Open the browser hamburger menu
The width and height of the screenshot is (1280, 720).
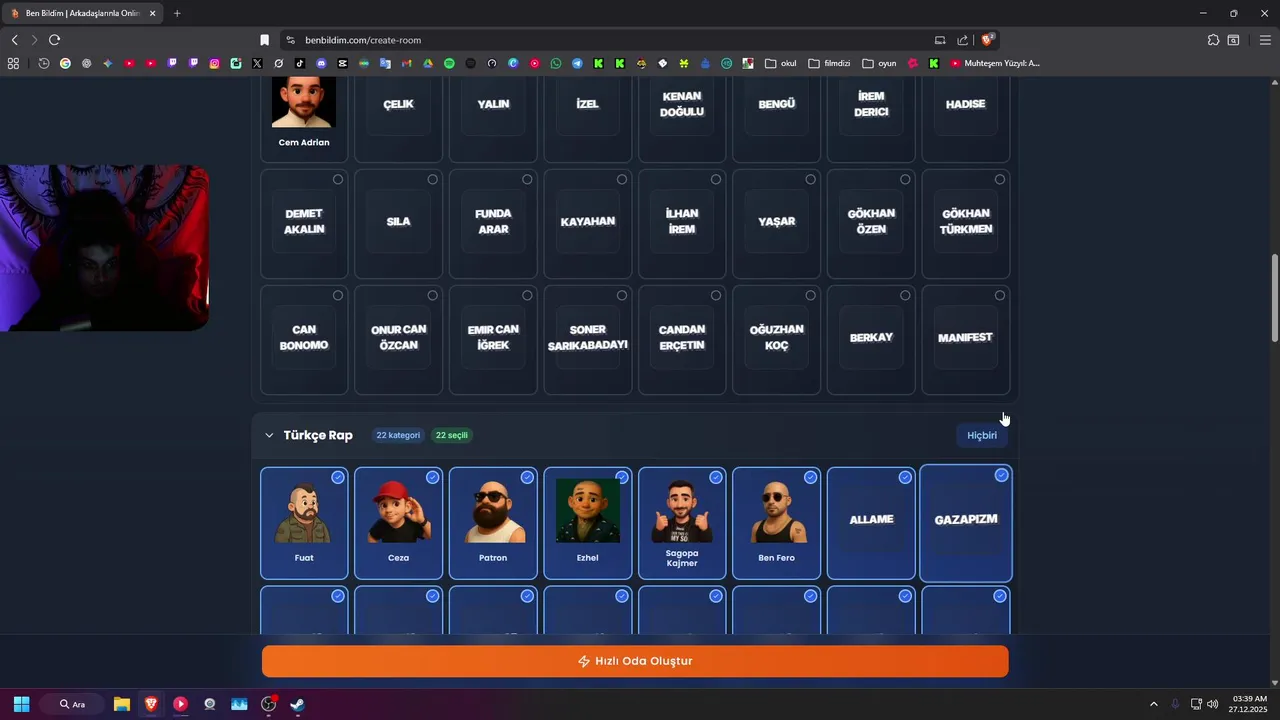[1265, 40]
